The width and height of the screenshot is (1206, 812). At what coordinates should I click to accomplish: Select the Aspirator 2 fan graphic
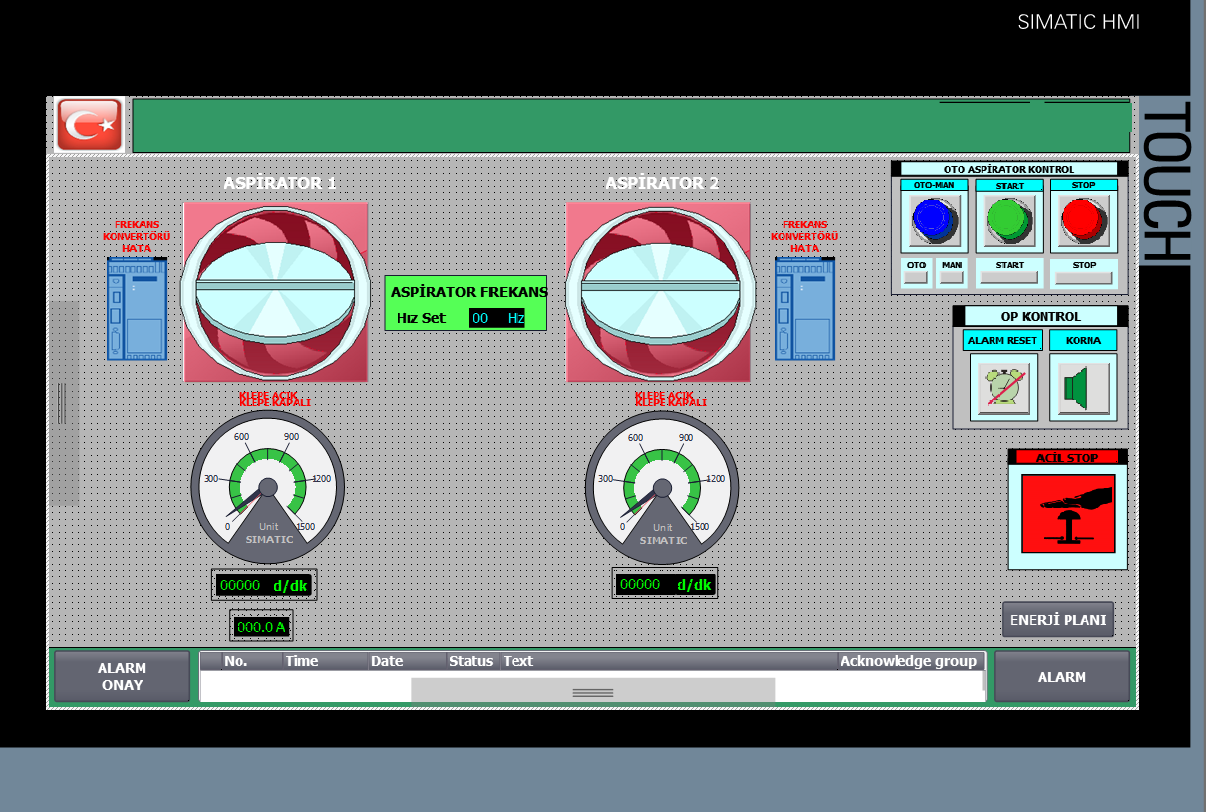pyautogui.click(x=658, y=291)
